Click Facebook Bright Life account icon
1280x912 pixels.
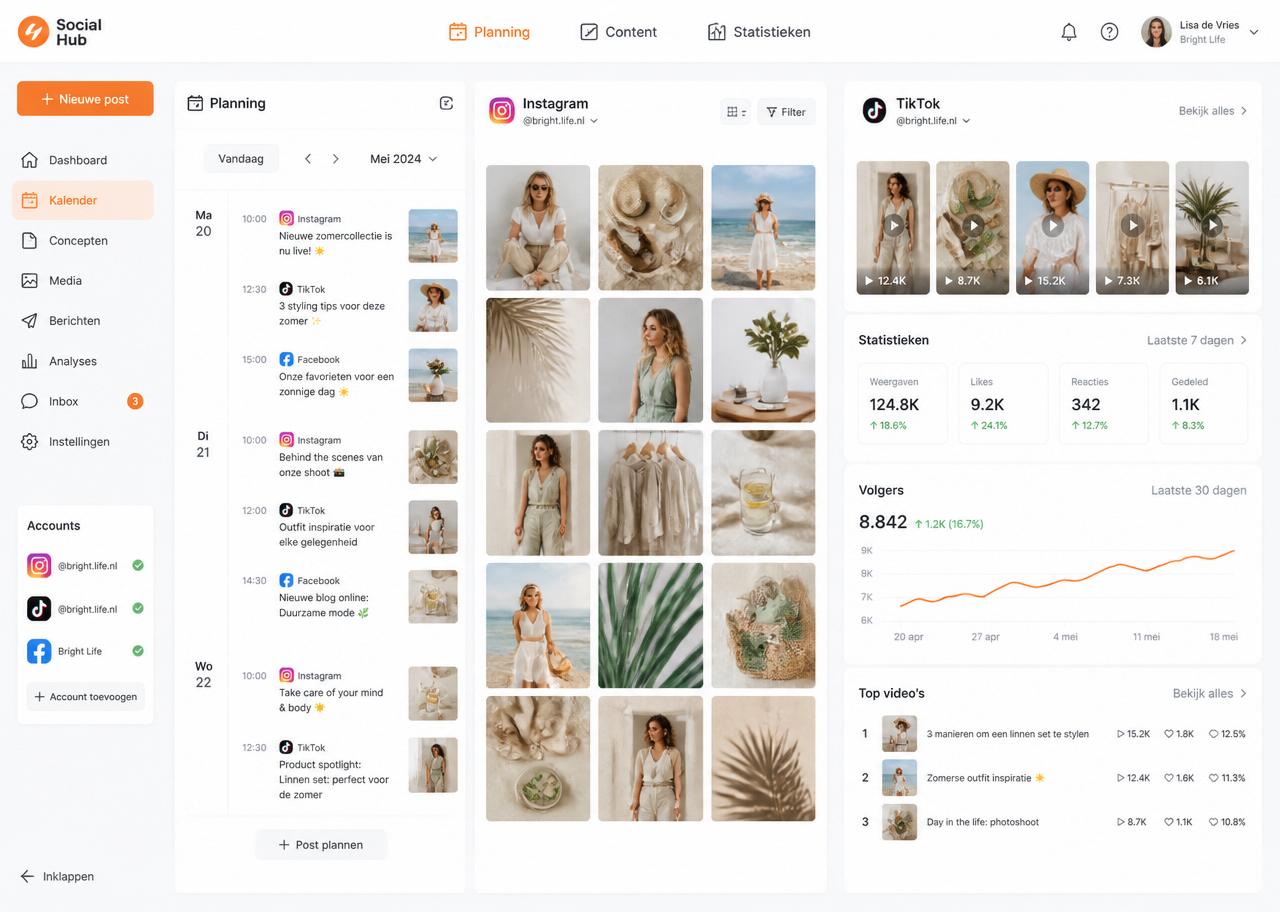pos(39,651)
